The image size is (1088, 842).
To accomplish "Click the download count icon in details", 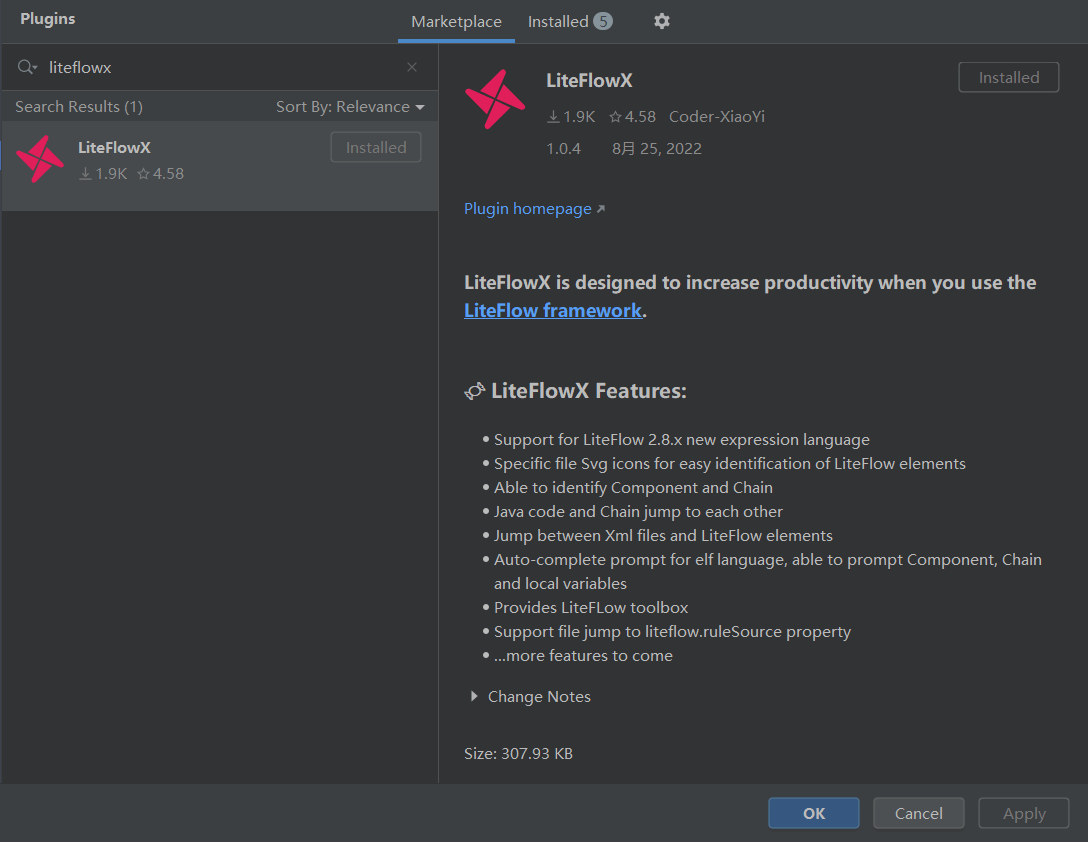I will [553, 117].
